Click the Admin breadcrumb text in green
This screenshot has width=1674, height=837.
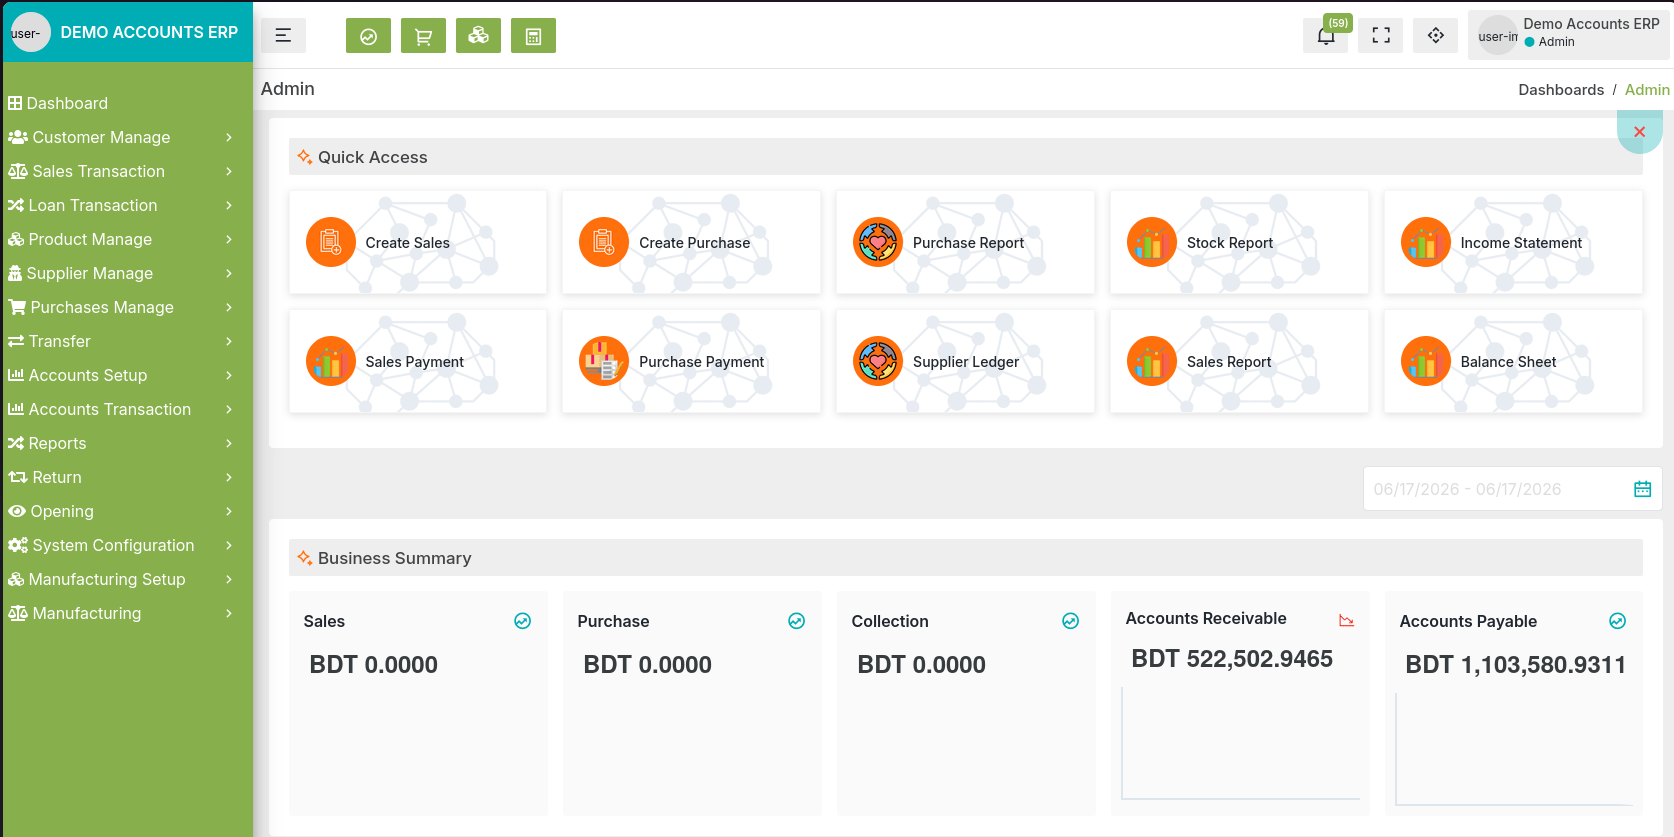click(x=1647, y=90)
